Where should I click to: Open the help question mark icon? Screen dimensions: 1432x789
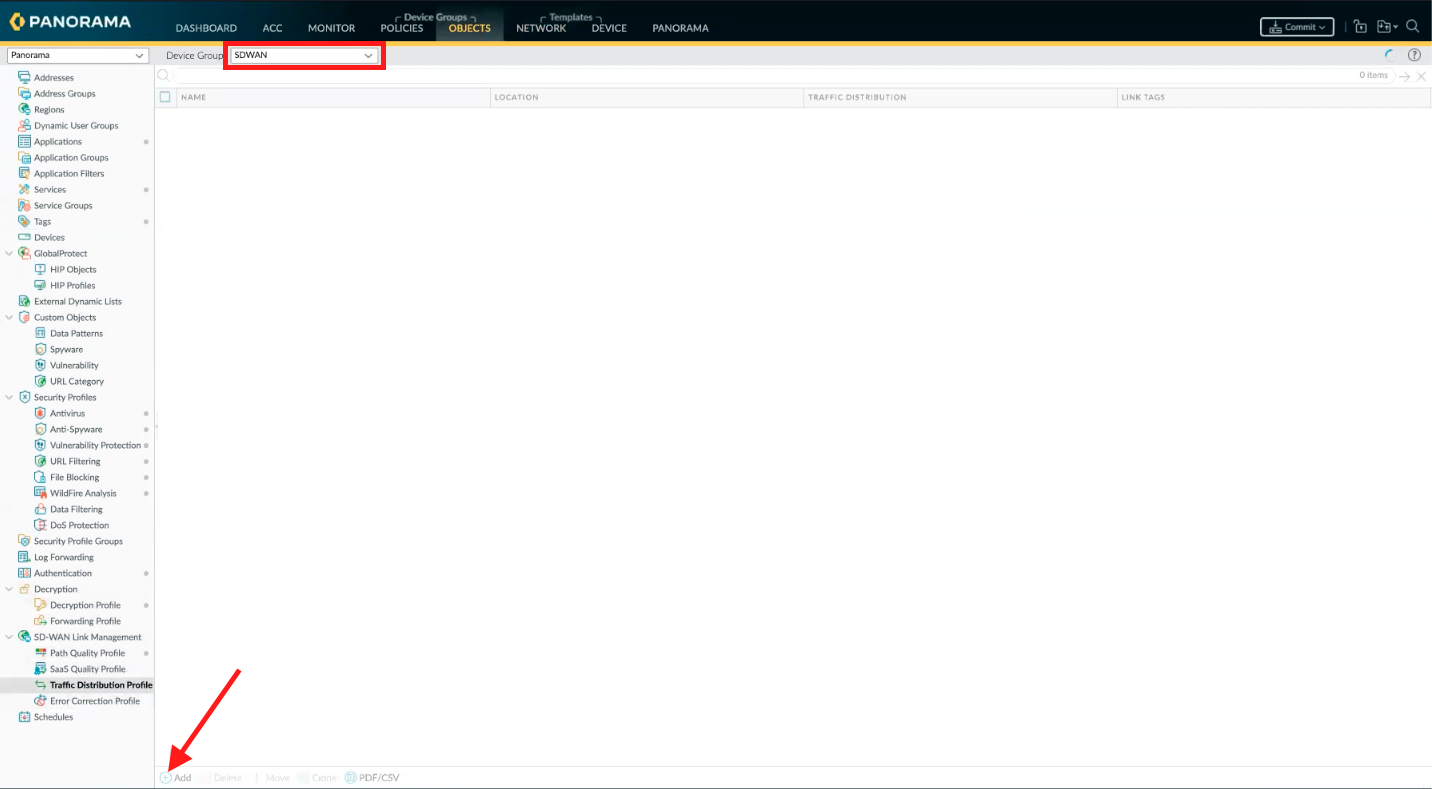[1414, 56]
